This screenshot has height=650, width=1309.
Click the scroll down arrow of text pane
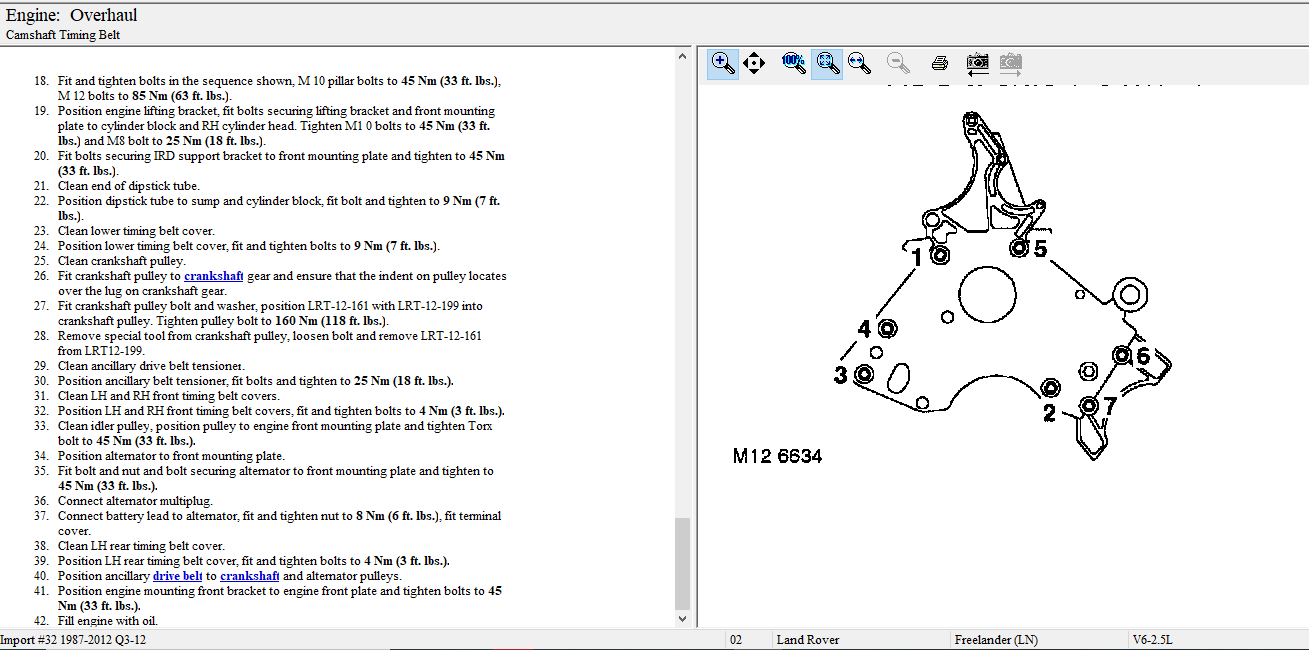tap(683, 619)
